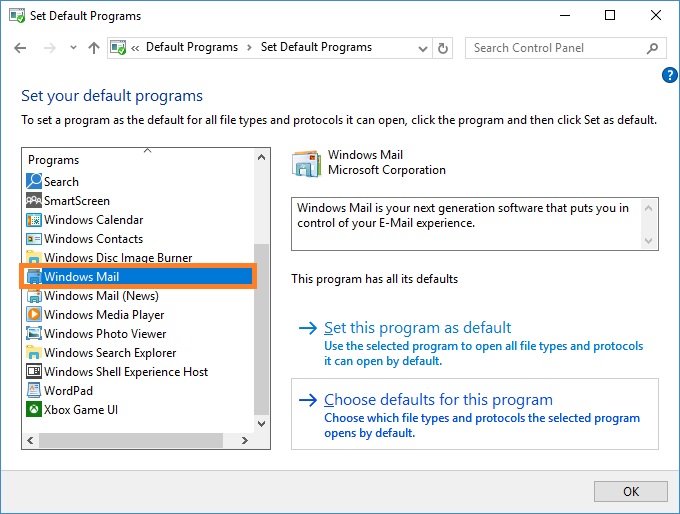The height and width of the screenshot is (514, 680).
Task: Click Set Default Programs breadcrumb
Action: (x=316, y=47)
